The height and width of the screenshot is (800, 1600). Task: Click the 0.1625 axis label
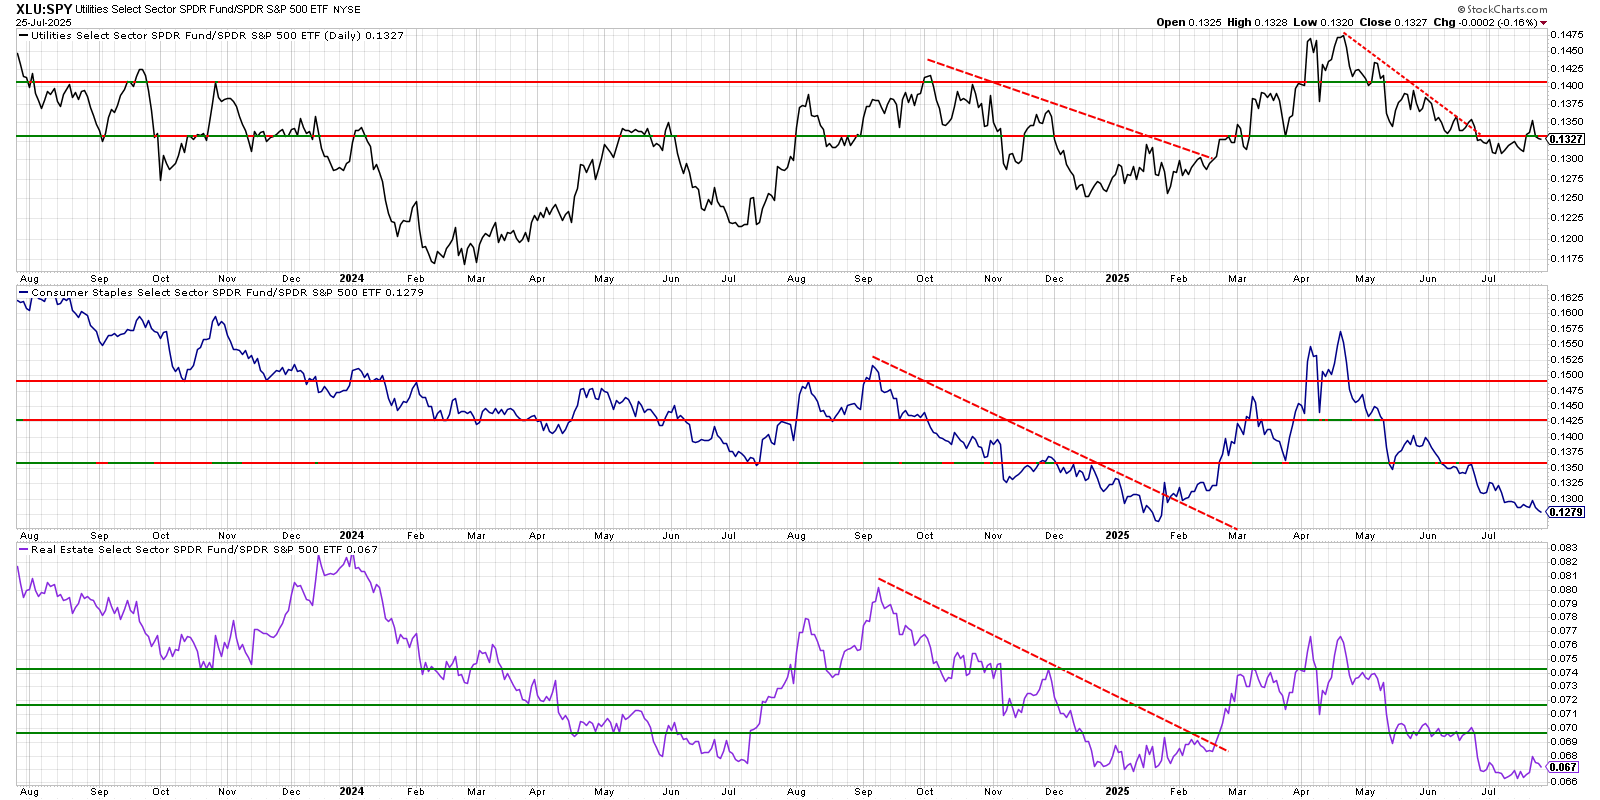pos(1567,297)
